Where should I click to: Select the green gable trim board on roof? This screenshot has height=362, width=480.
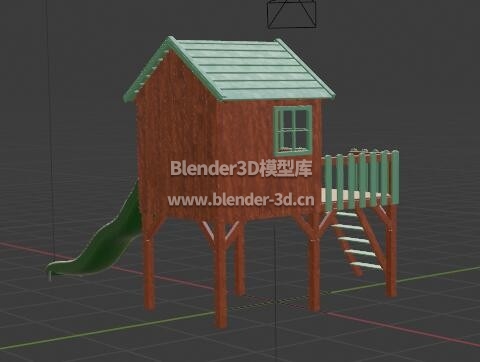click(x=148, y=69)
